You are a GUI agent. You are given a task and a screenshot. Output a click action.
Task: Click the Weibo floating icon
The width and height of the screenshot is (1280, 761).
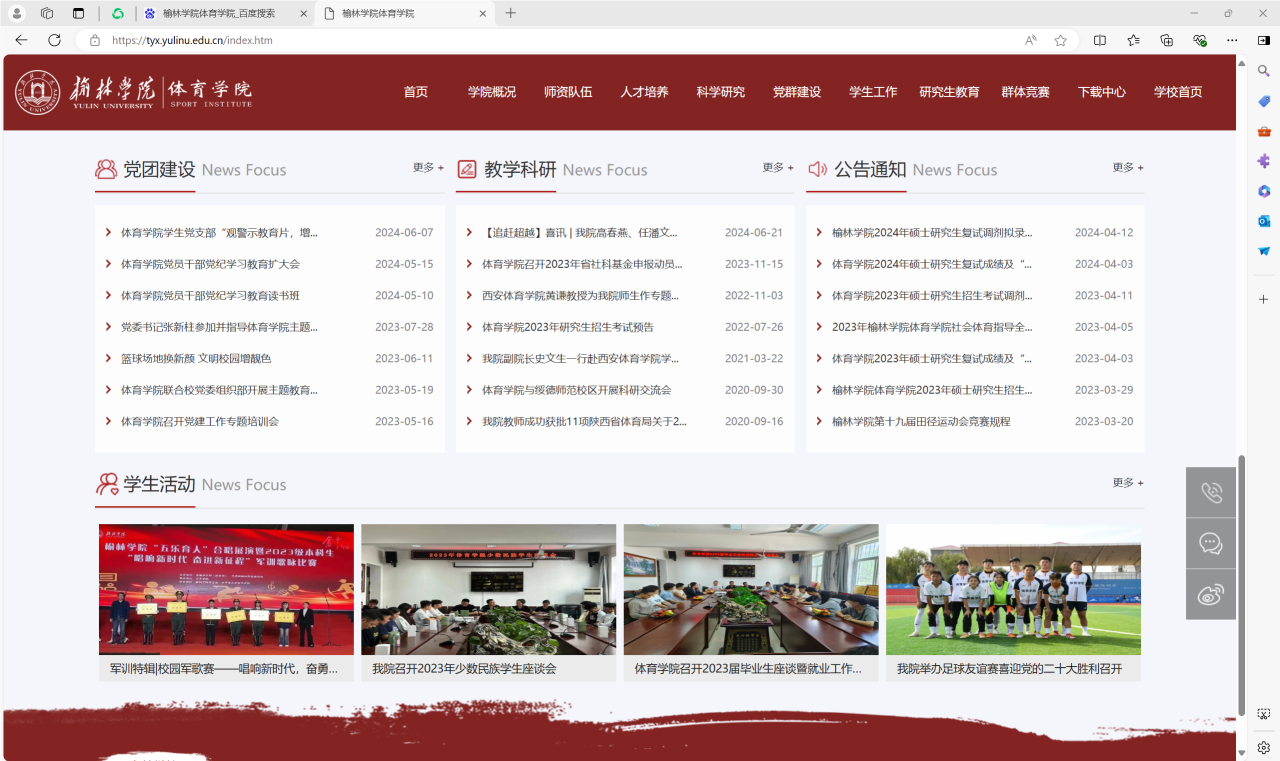pos(1211,594)
